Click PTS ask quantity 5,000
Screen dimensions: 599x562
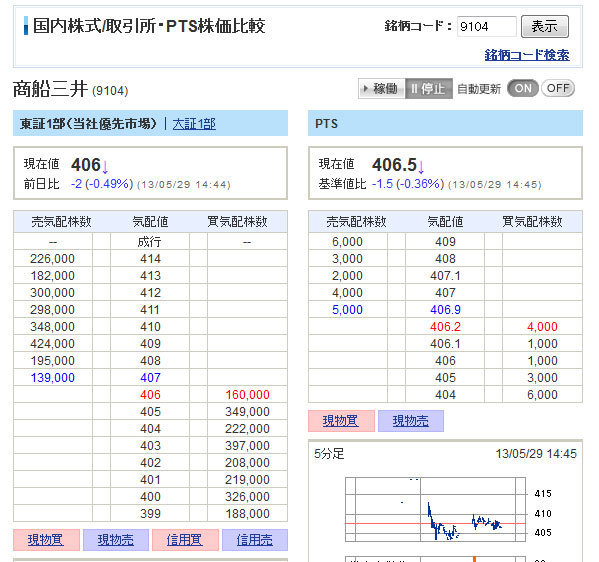pyautogui.click(x=347, y=309)
